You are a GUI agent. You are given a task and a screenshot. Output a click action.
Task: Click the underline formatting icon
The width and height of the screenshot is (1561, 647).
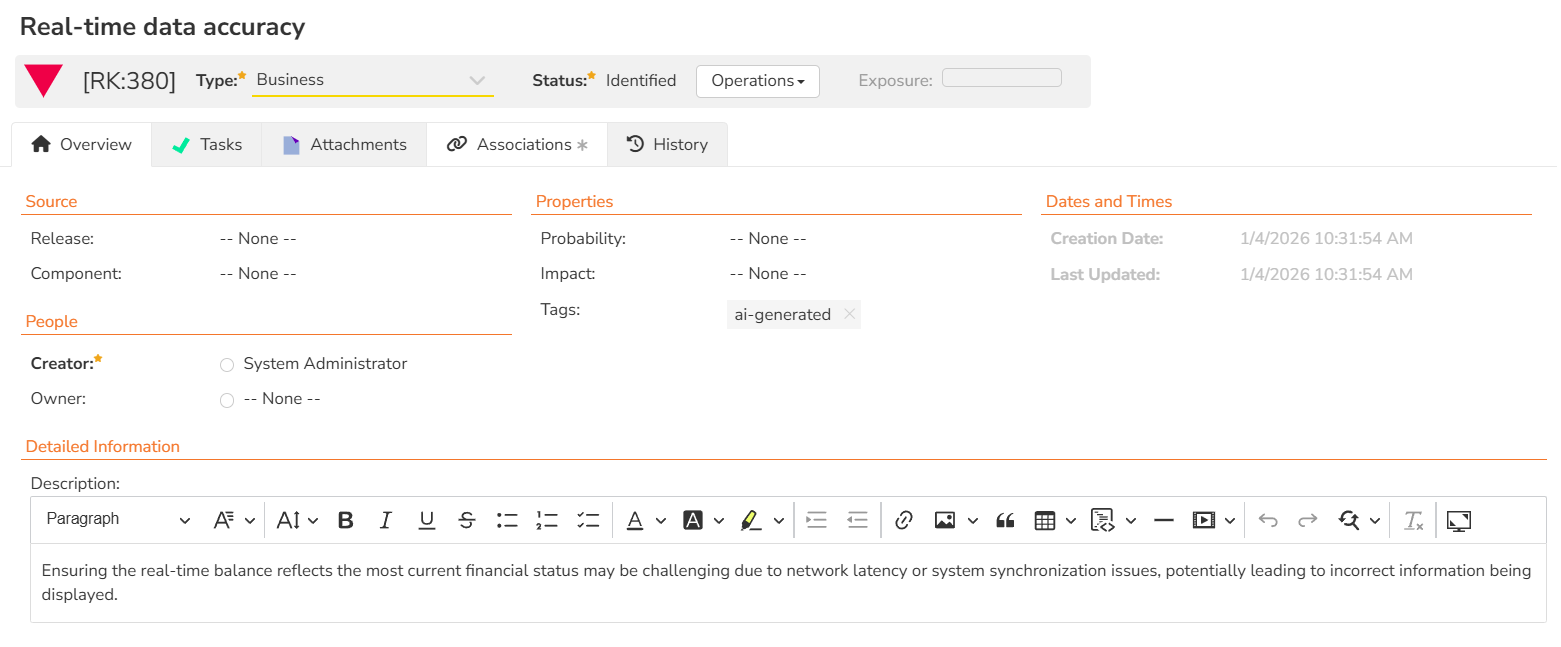pos(427,520)
